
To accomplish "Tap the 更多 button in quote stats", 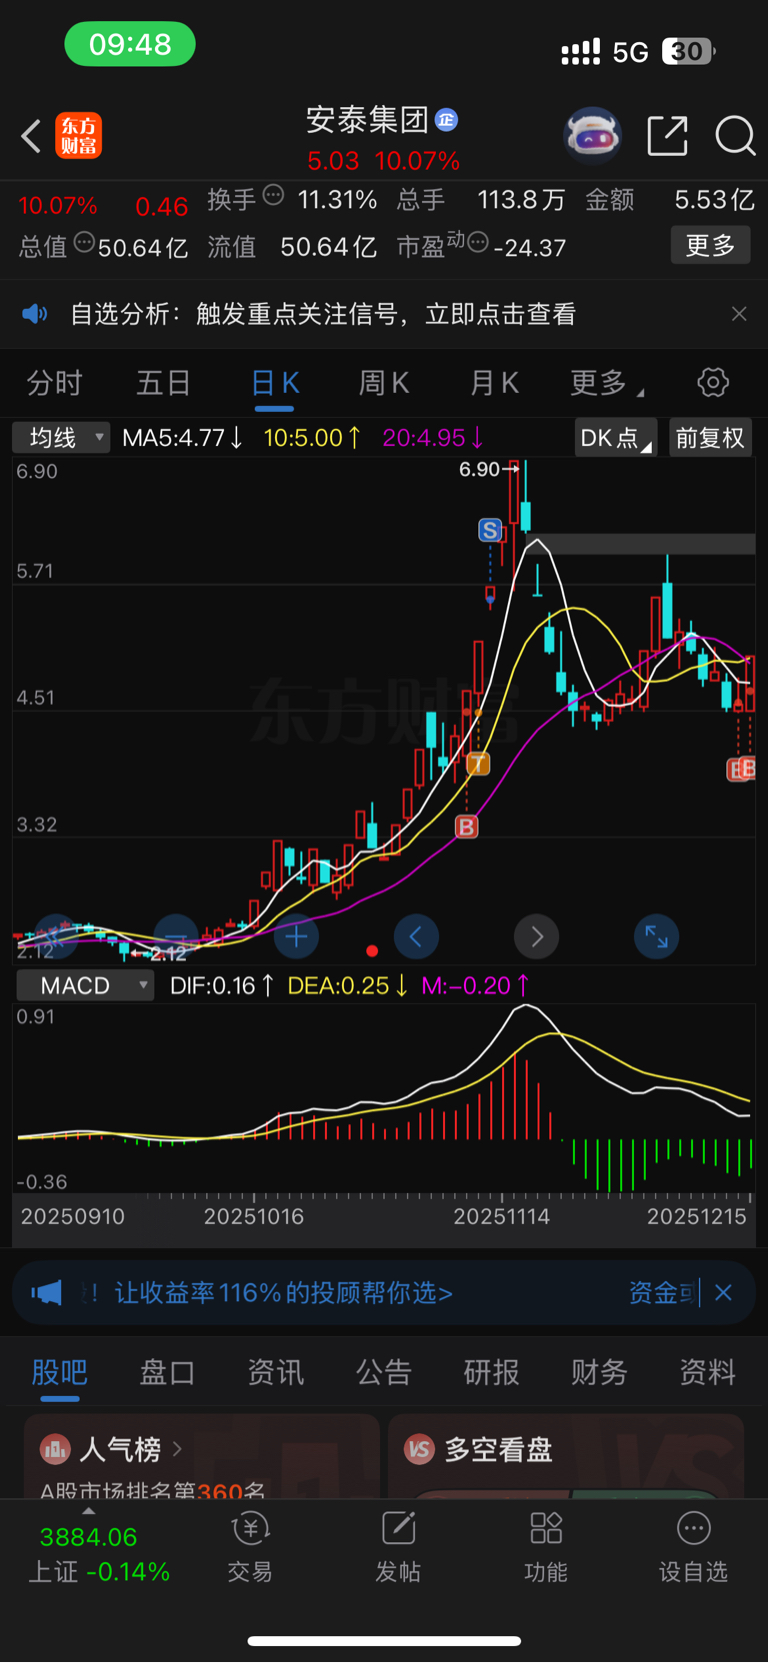I will click(x=710, y=245).
